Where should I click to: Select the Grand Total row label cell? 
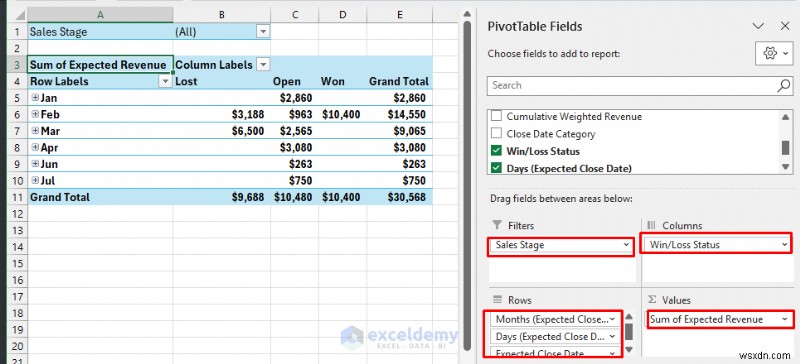click(x=101, y=198)
